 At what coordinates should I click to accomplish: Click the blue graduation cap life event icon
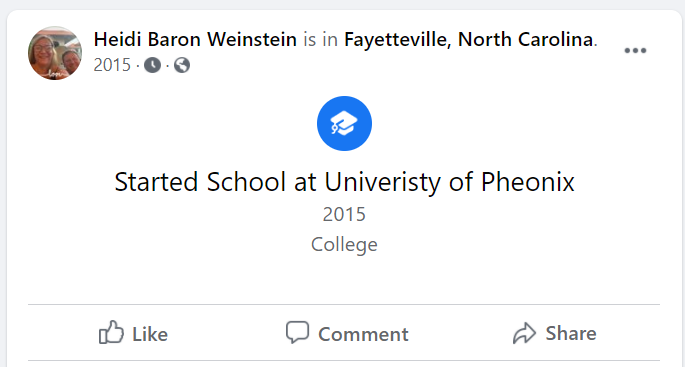click(x=344, y=124)
